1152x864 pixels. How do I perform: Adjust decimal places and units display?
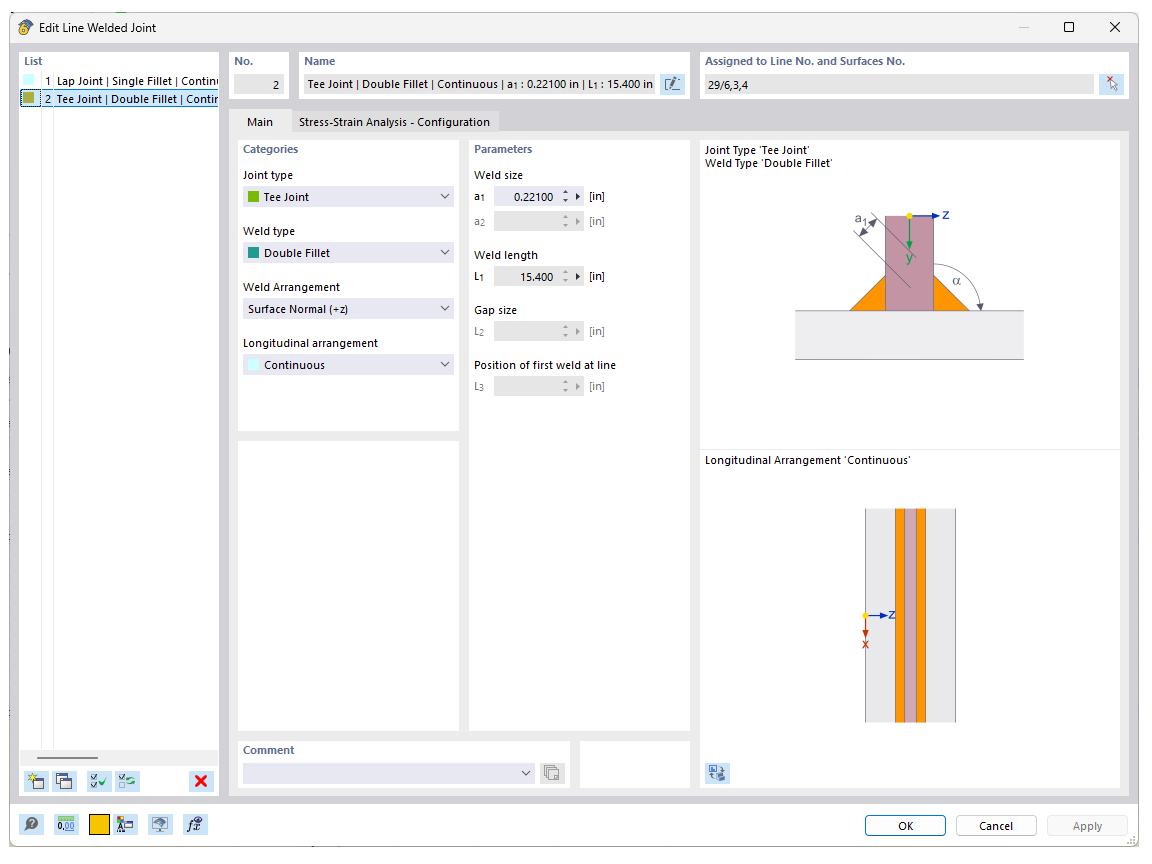pyautogui.click(x=65, y=824)
